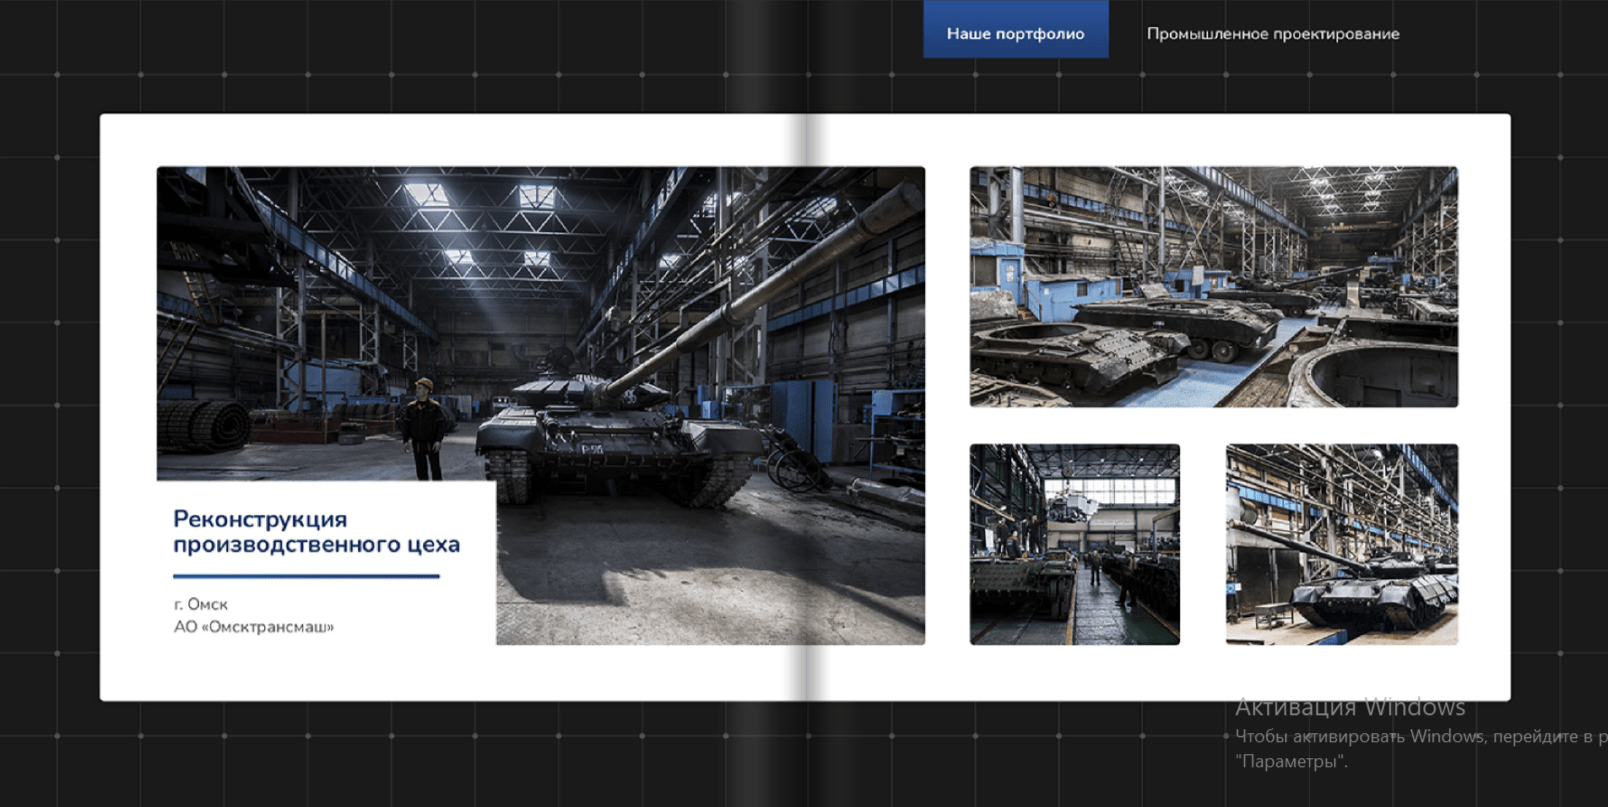This screenshot has height=807, width=1608.
Task: Click the АО «Омсктрансмаш» company name
Action: (x=254, y=627)
